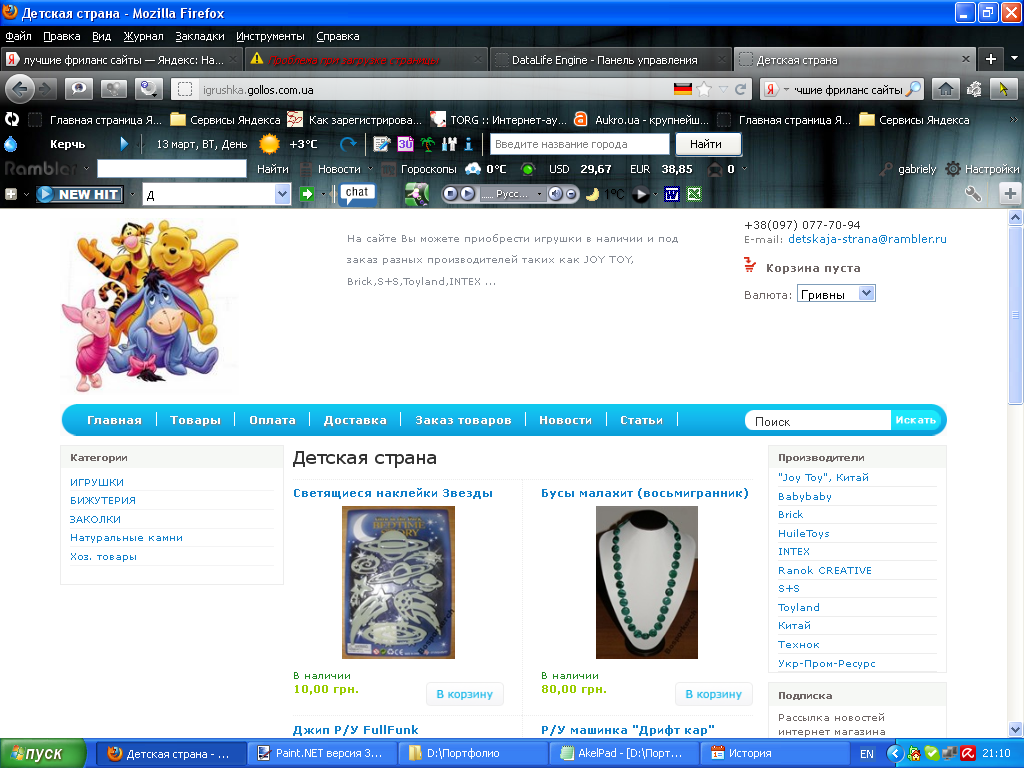The height and width of the screenshot is (768, 1024).
Task: Stop radio playback in toolbar player
Action: pyautogui.click(x=449, y=194)
